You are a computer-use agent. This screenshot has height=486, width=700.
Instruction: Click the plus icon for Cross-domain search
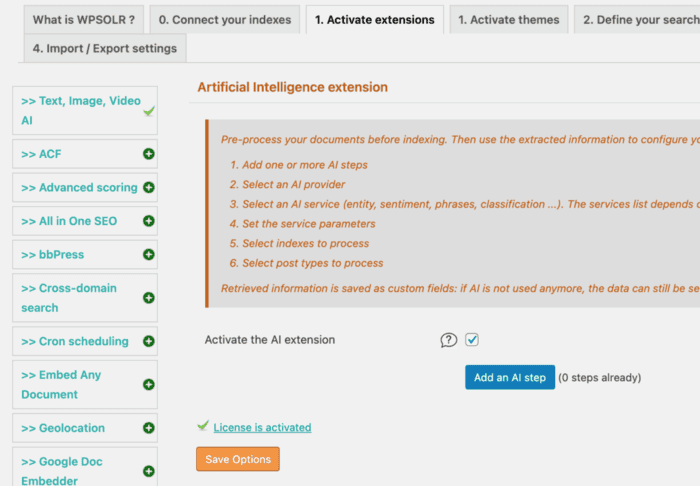point(149,298)
